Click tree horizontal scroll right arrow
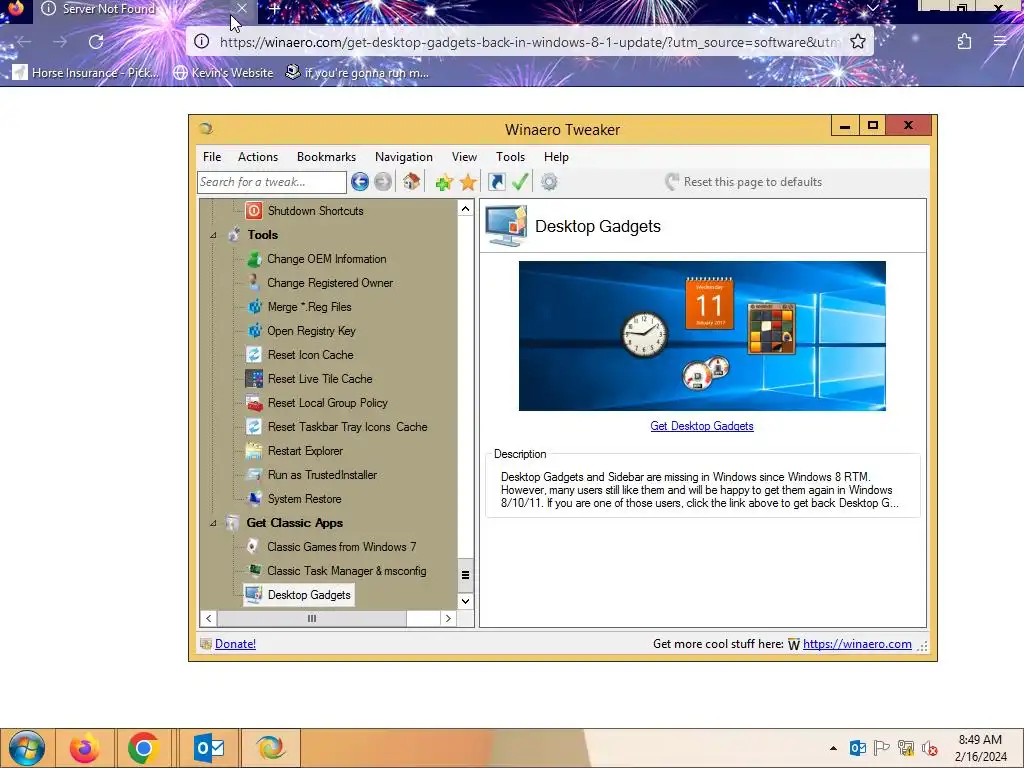This screenshot has width=1024, height=768. point(448,618)
